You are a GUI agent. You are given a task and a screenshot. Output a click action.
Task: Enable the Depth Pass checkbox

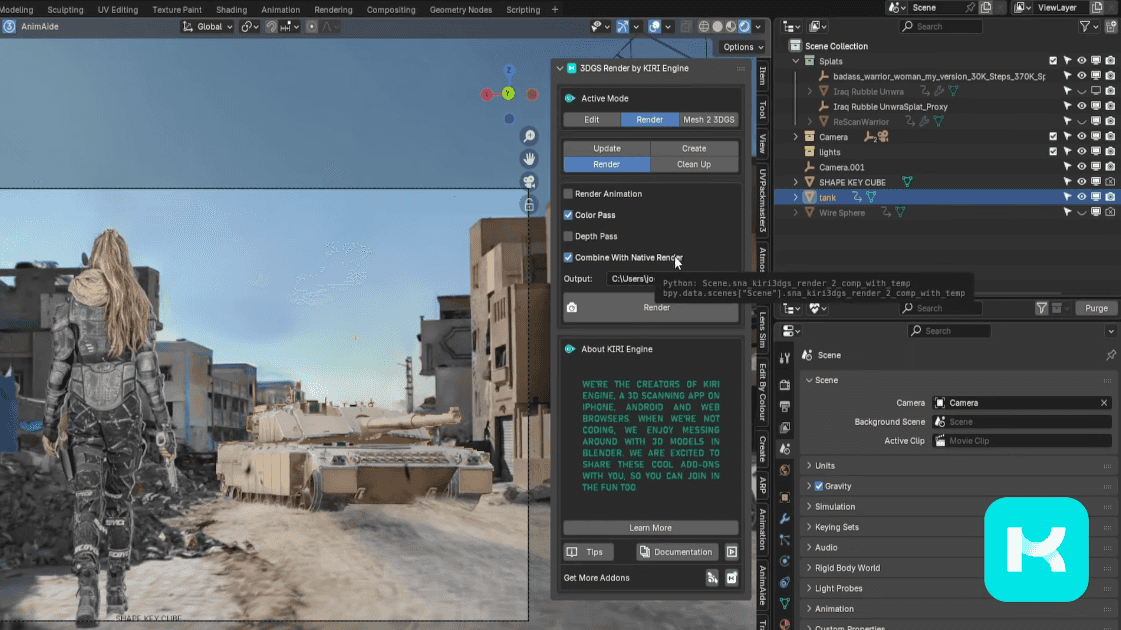568,236
